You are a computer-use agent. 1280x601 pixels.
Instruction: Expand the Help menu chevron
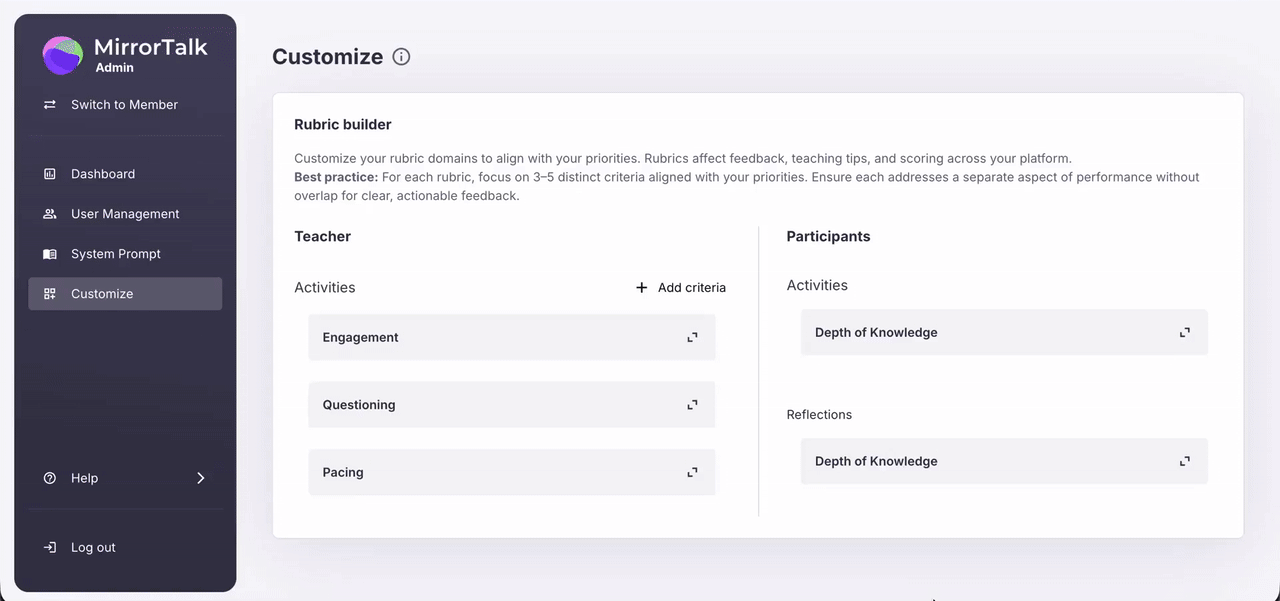click(x=199, y=477)
